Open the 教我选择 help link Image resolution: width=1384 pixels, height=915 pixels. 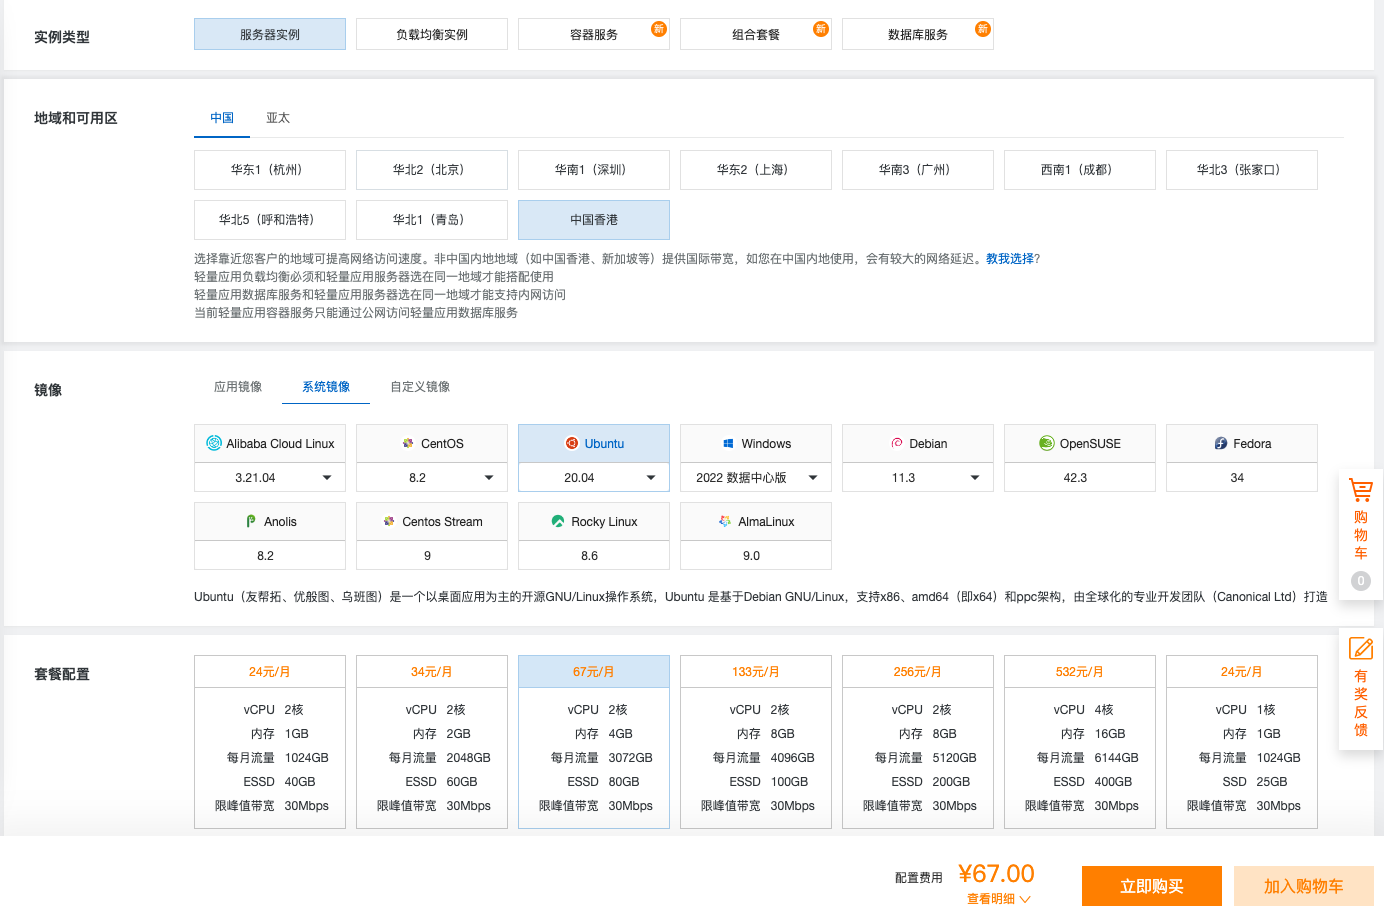(1010, 259)
